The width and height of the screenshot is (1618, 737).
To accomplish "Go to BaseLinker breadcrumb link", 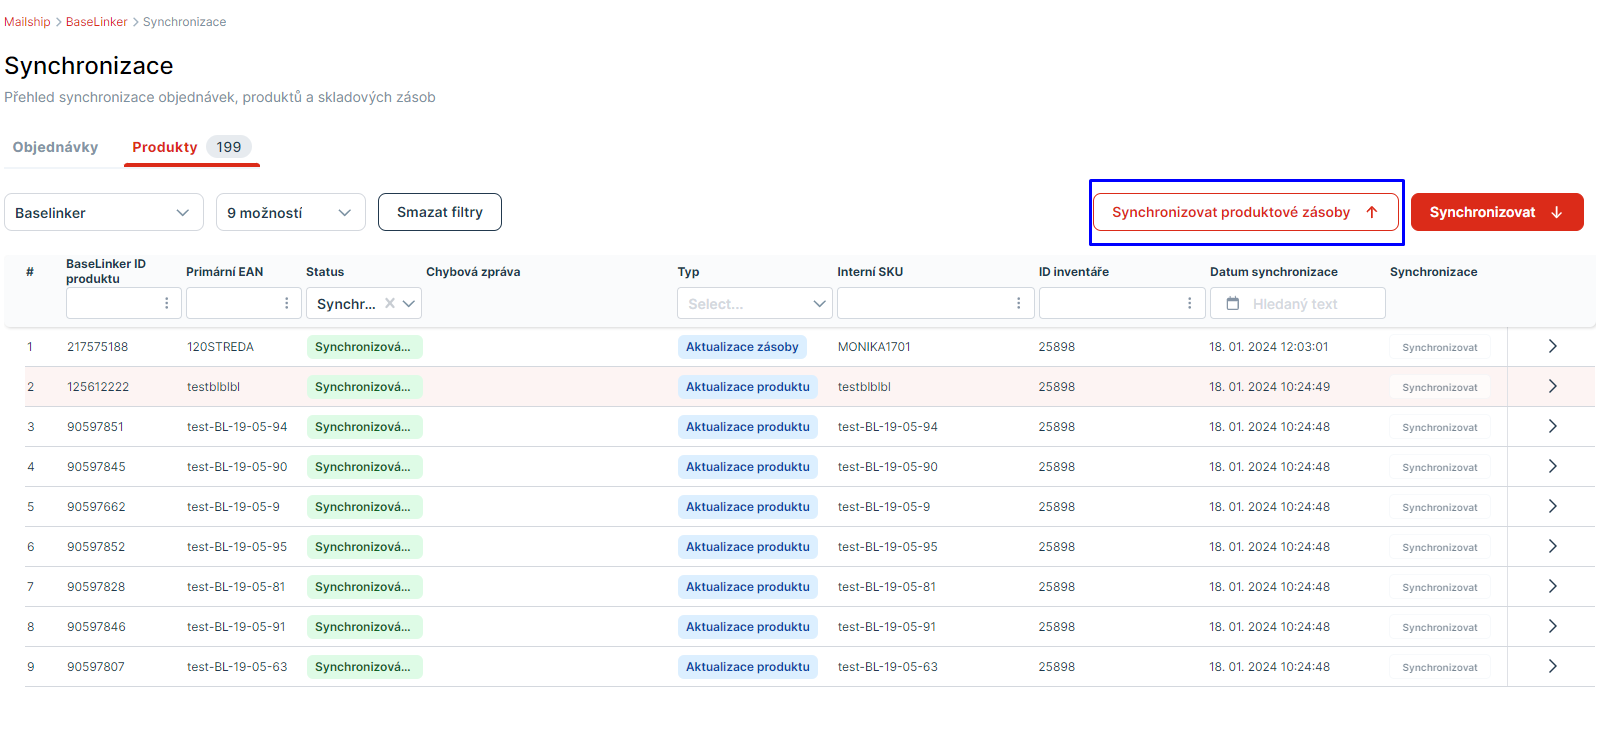I will coord(96,22).
